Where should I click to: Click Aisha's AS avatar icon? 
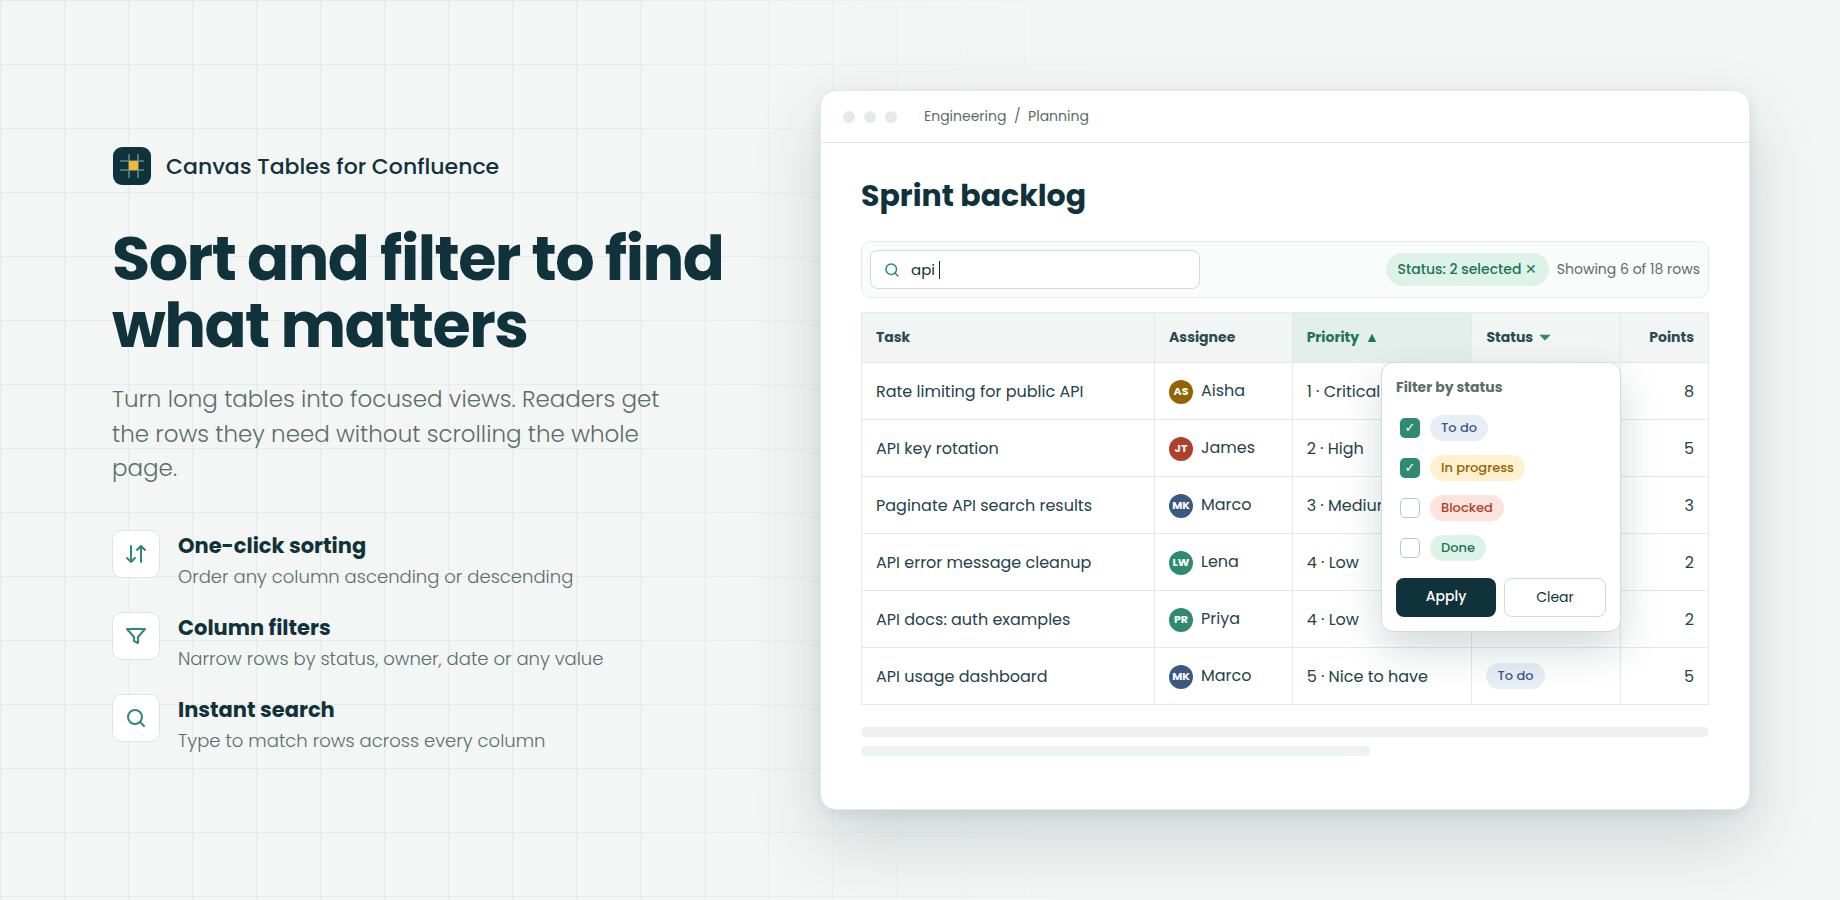1181,391
